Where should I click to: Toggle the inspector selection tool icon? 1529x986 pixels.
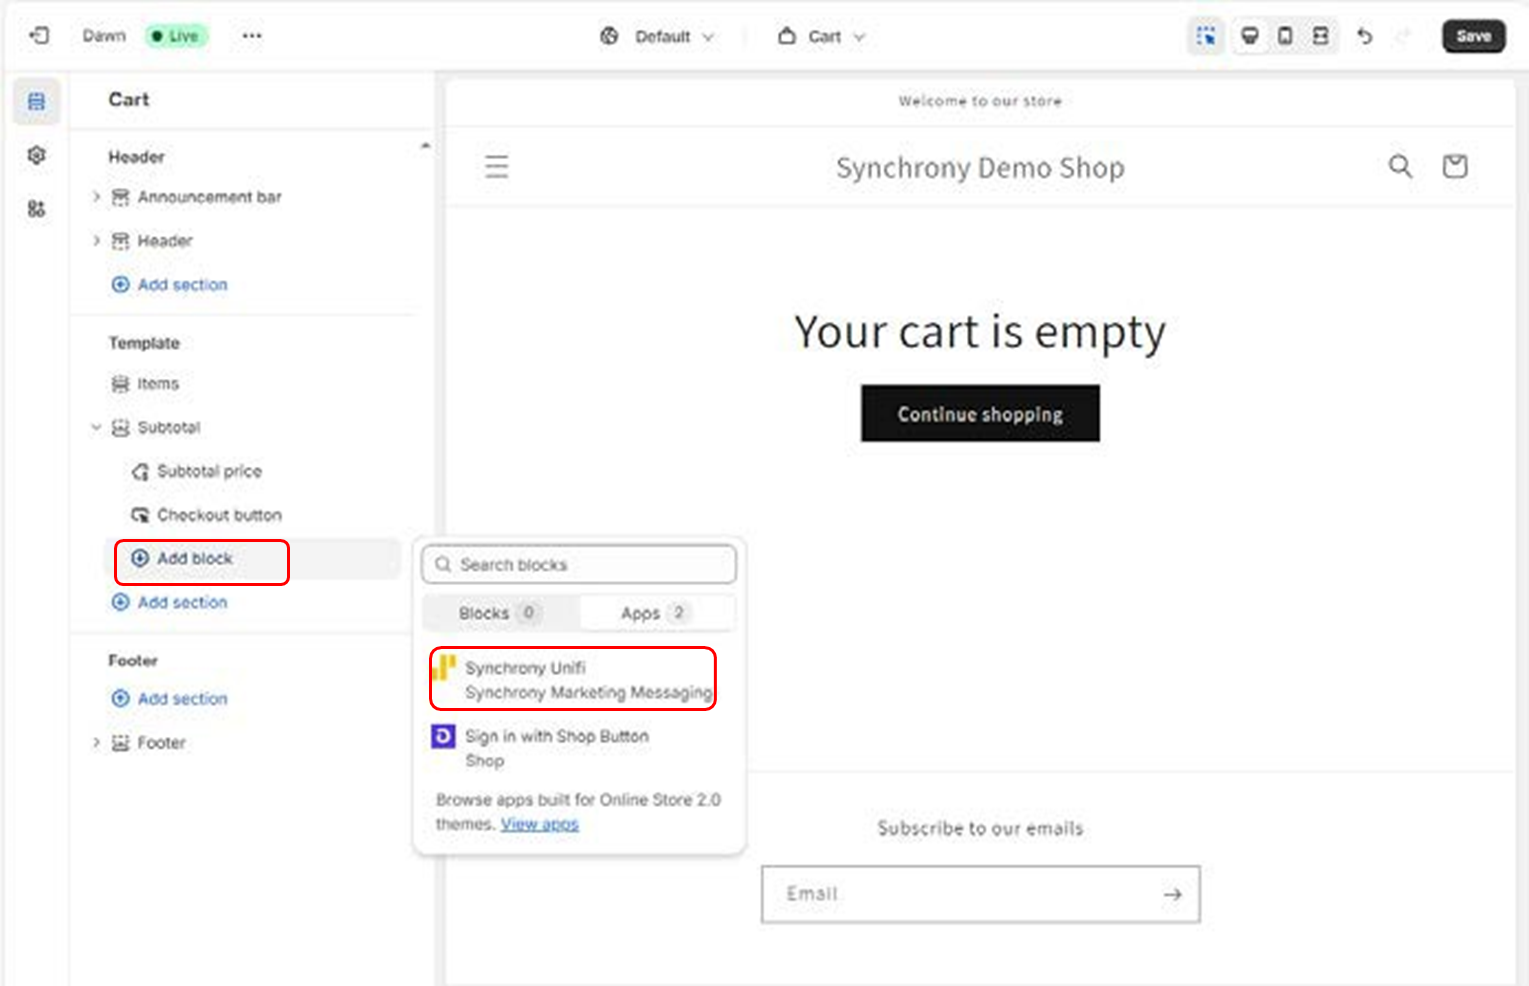[x=1206, y=36]
